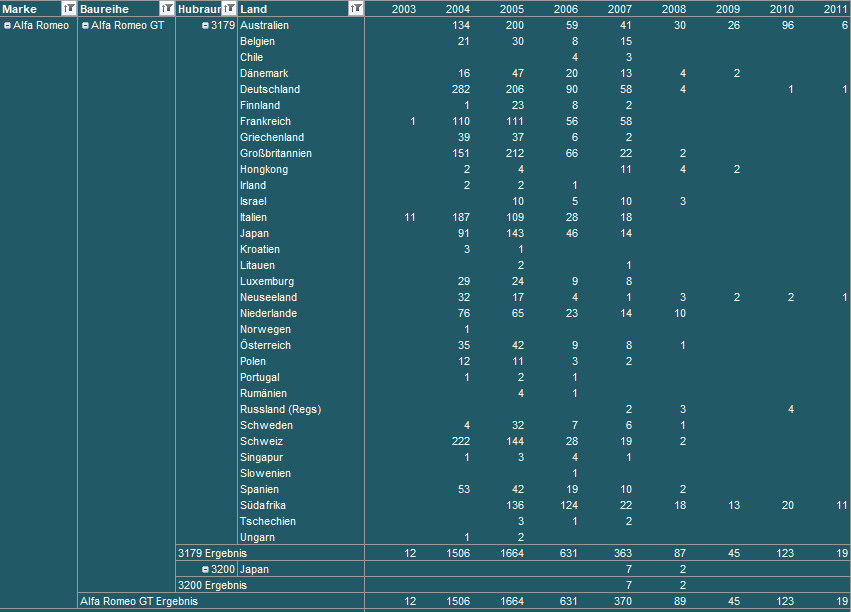This screenshot has width=851, height=612.
Task: Click the Ungarn row label
Action: pyautogui.click(x=257, y=538)
